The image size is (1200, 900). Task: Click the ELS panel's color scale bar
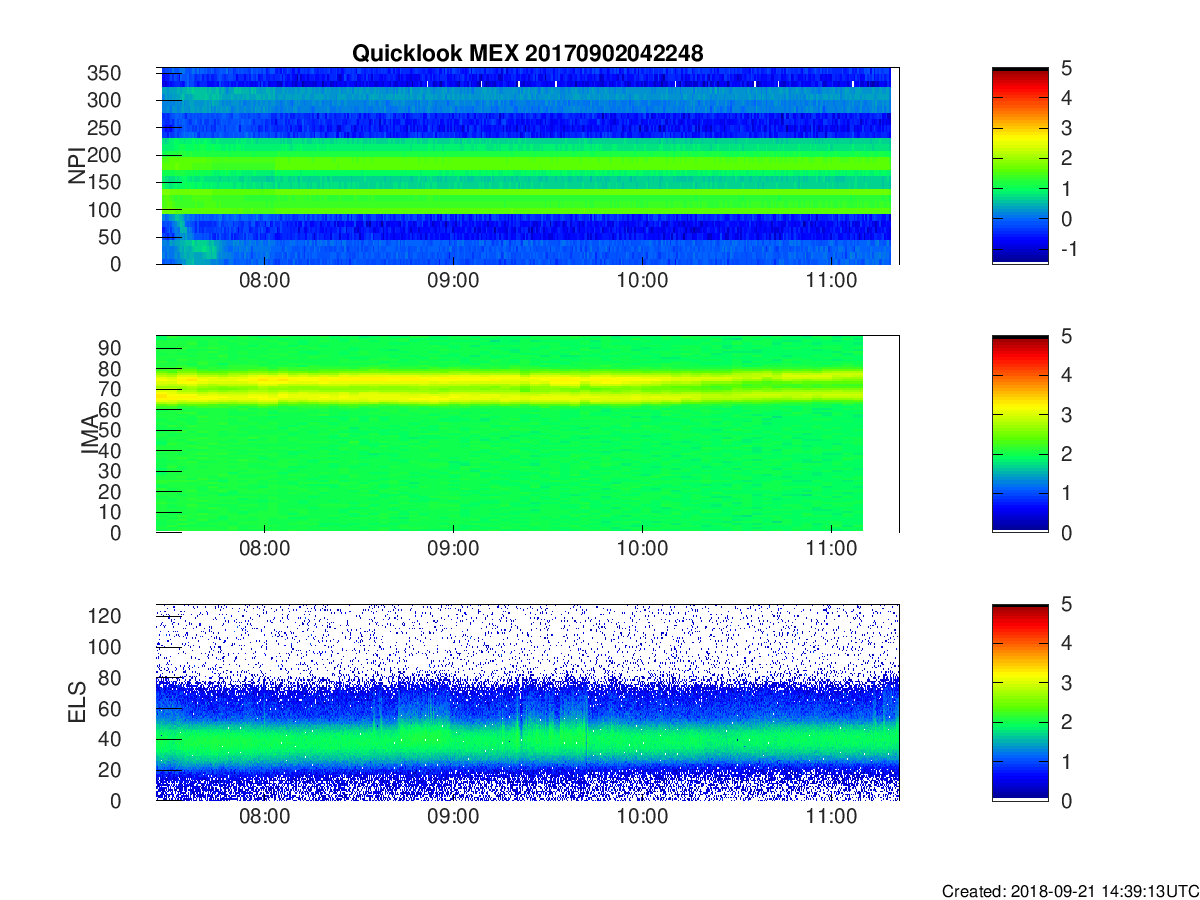(x=1020, y=702)
